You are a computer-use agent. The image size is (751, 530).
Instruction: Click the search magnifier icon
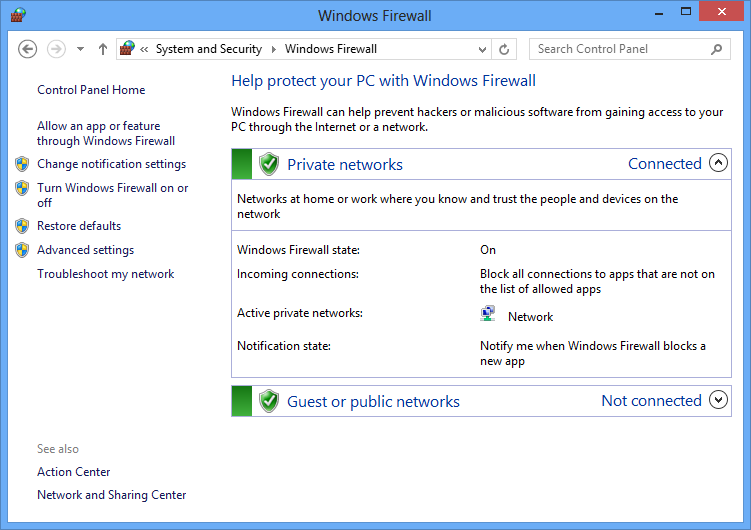point(716,49)
